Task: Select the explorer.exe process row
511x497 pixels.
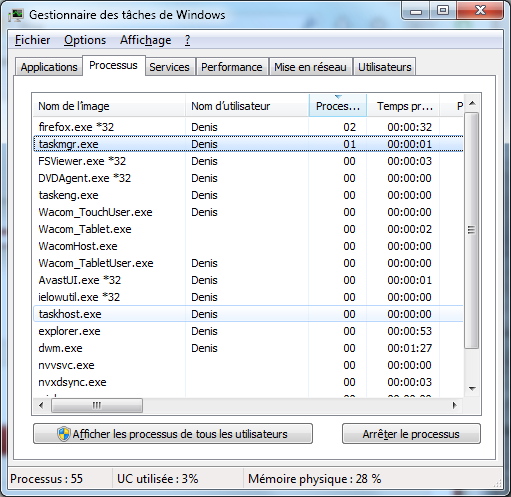Action: pos(248,331)
